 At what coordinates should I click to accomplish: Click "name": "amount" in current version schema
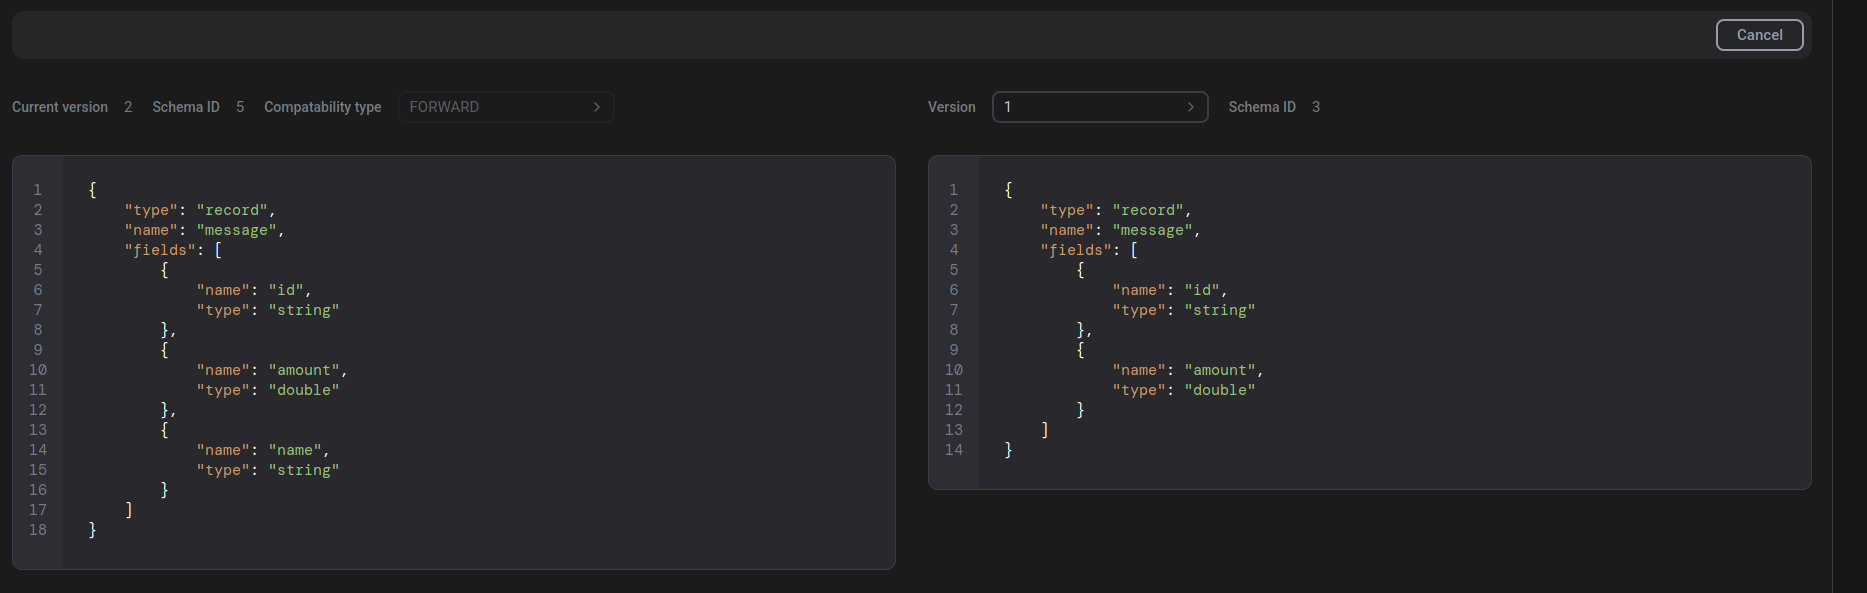272,370
